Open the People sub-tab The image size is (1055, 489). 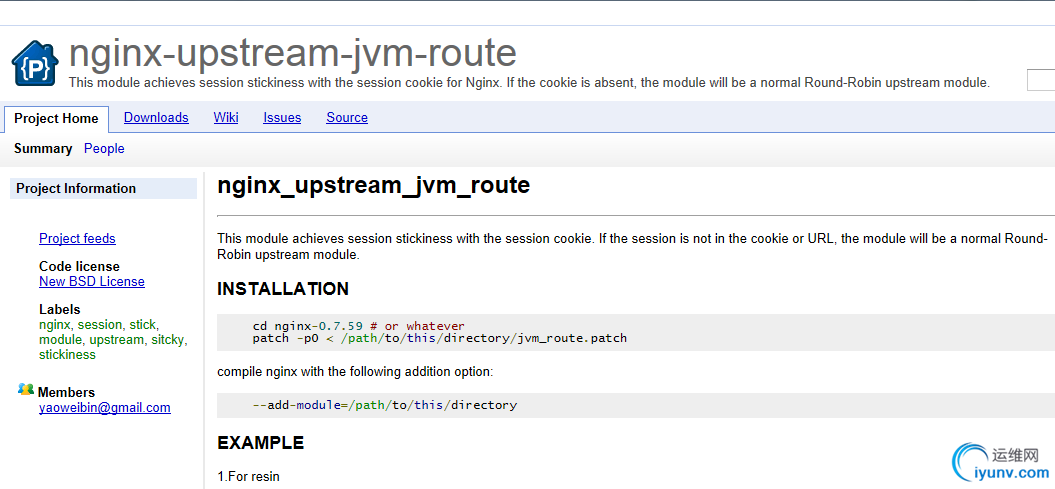104,149
